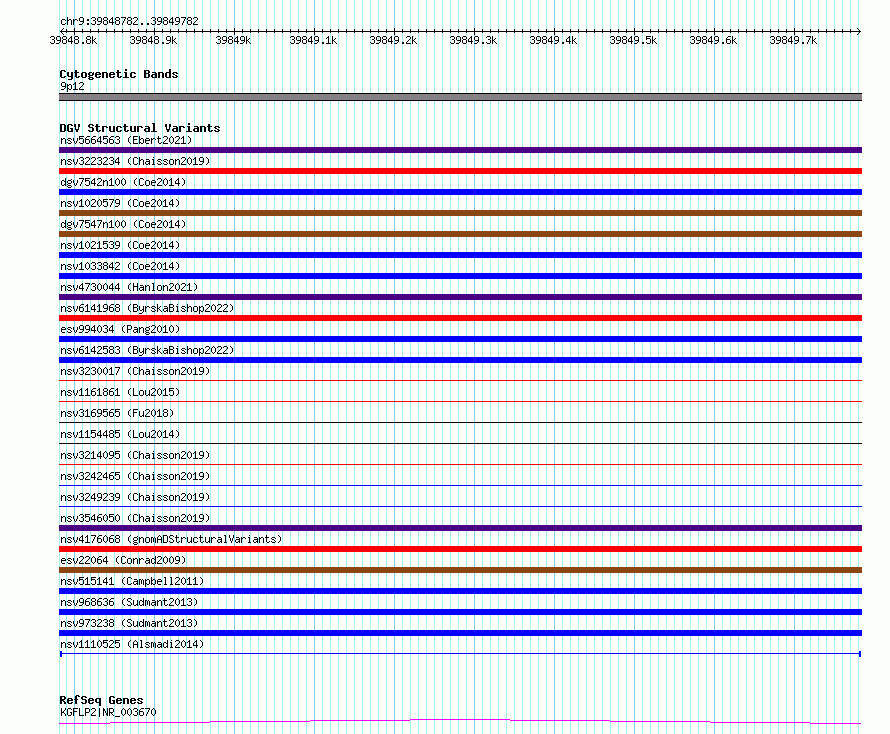Click the 39848.8k ruler tick label
Viewport: 890px width, 734px height.
click(73, 40)
